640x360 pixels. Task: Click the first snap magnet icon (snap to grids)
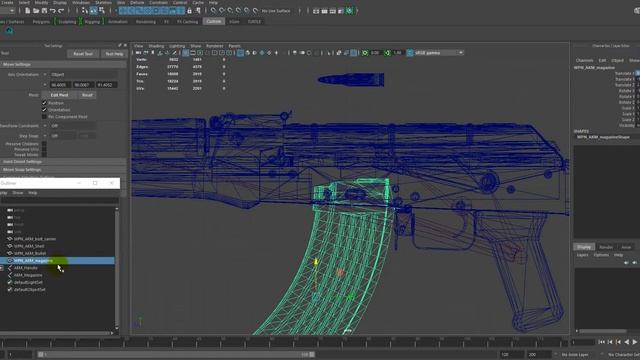[x=213, y=11]
